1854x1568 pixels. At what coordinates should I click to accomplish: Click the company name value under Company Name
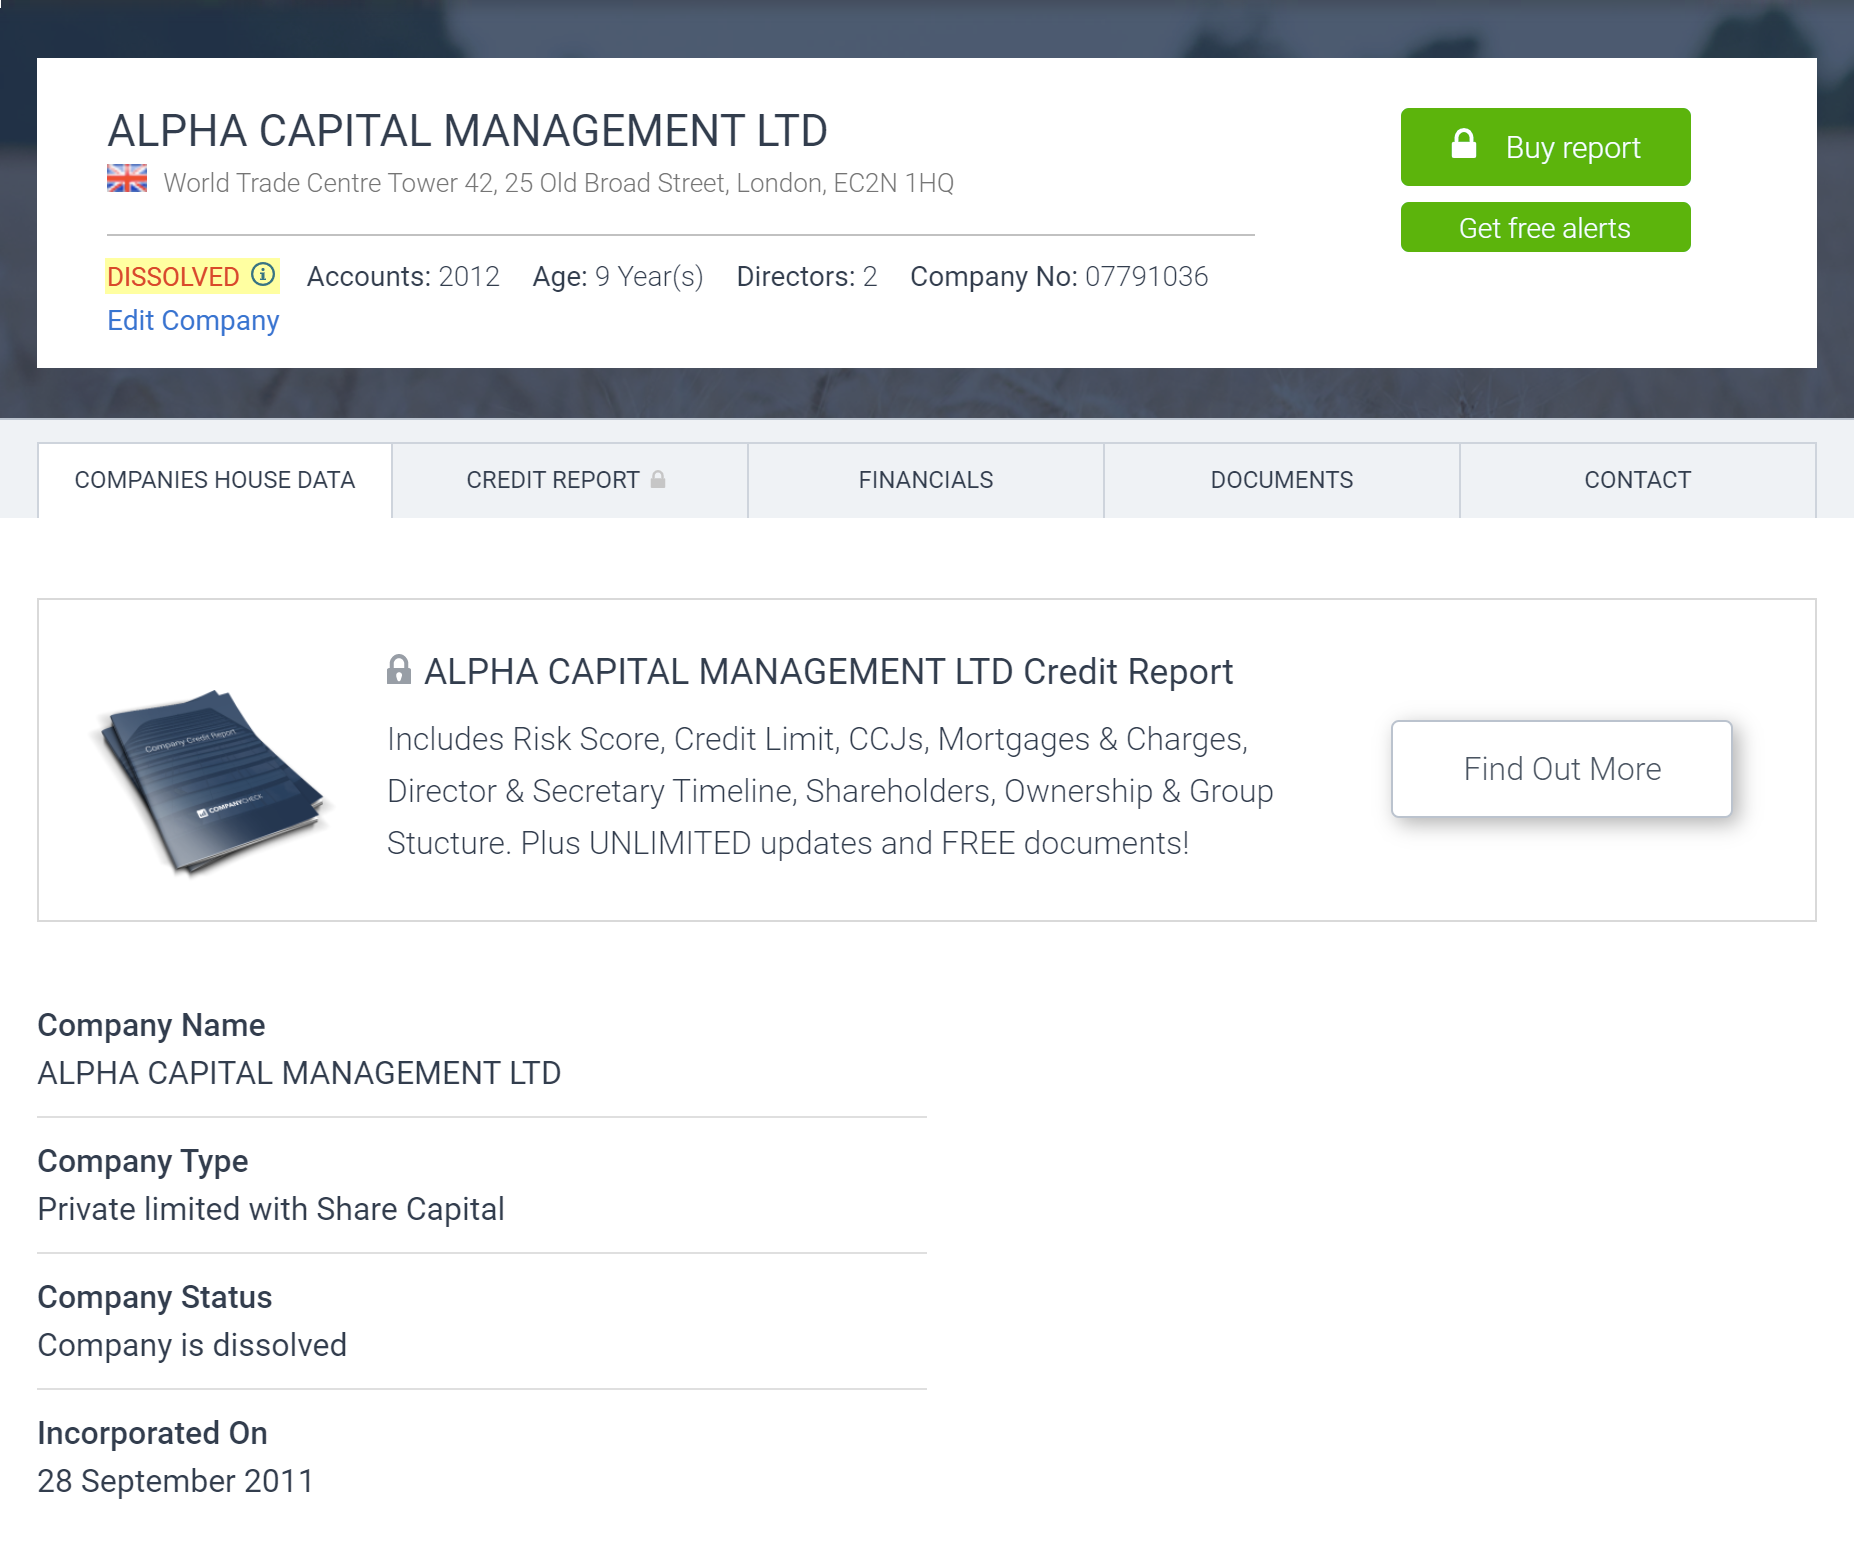pos(299,1073)
